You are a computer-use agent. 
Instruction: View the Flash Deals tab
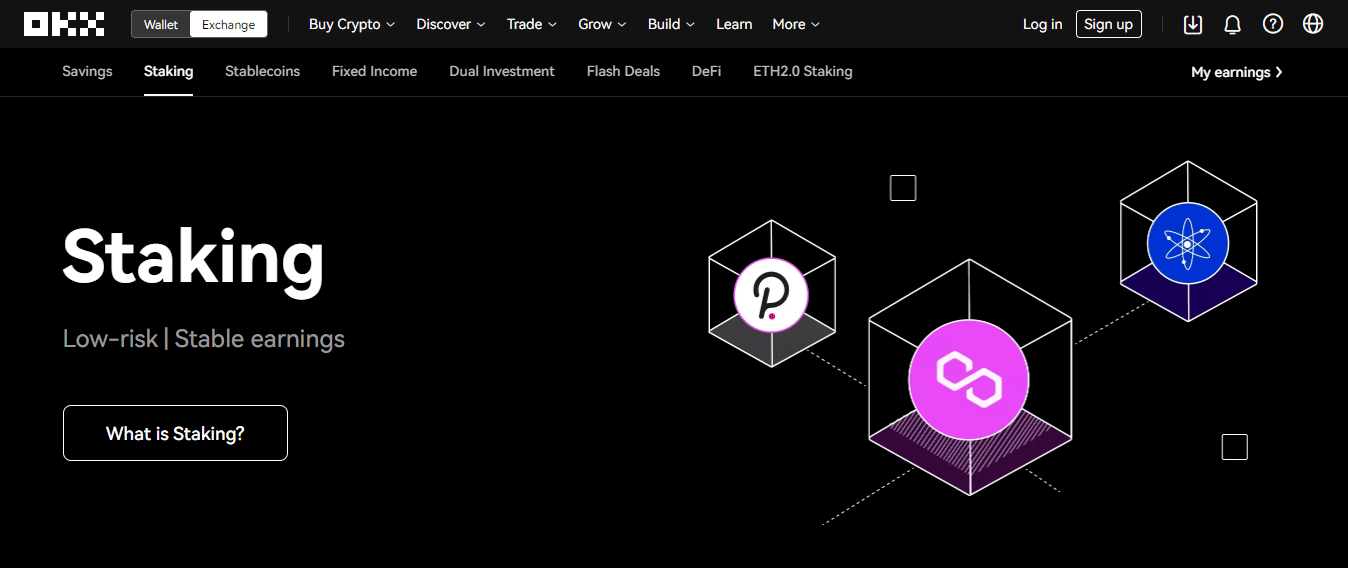(623, 71)
